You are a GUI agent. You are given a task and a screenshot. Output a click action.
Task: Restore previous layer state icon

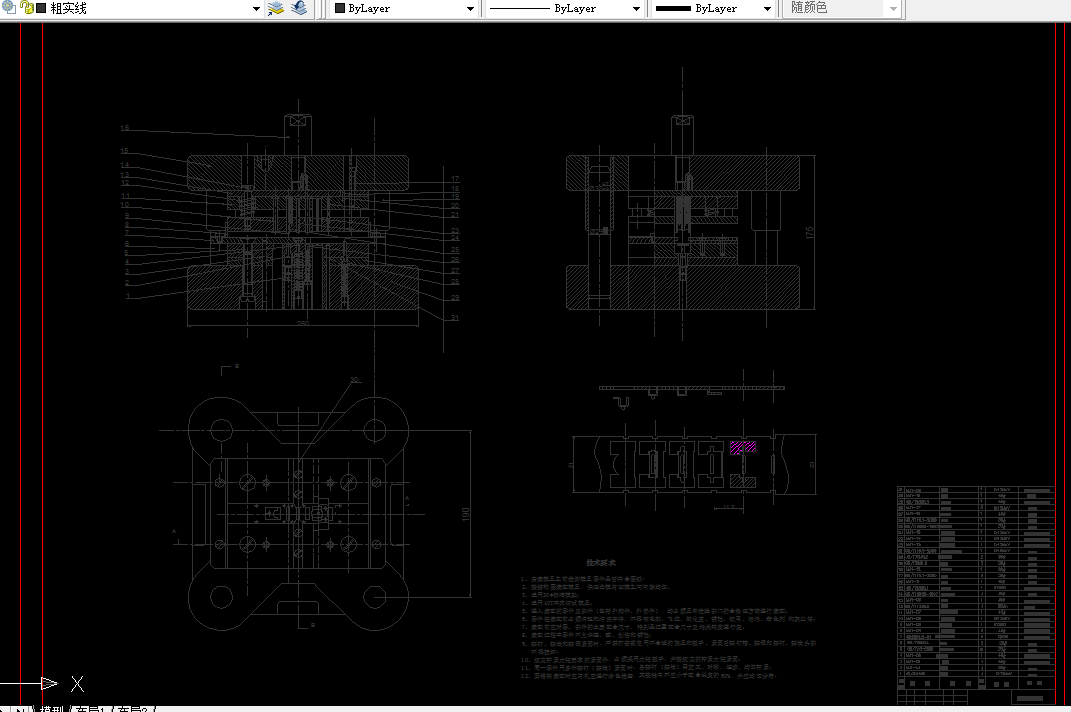[299, 8]
